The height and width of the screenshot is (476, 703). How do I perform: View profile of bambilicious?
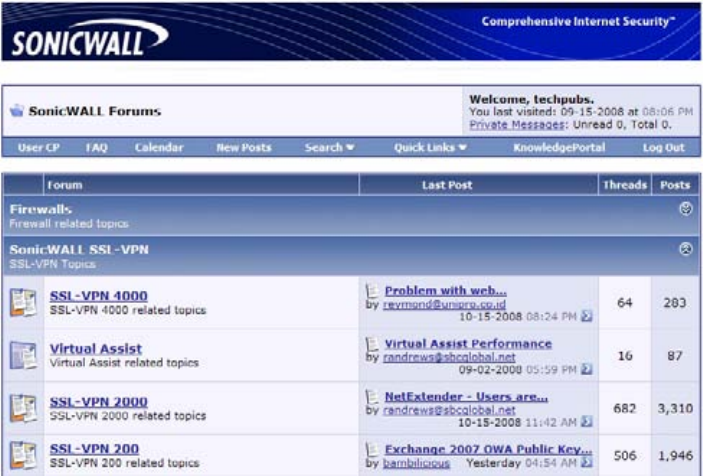point(417,463)
